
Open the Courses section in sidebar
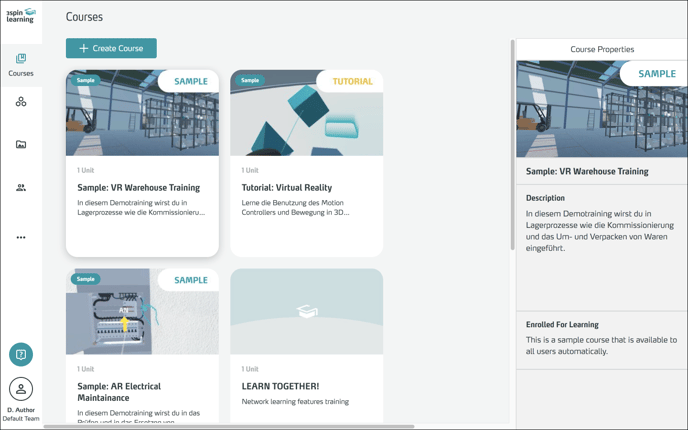pyautogui.click(x=21, y=65)
